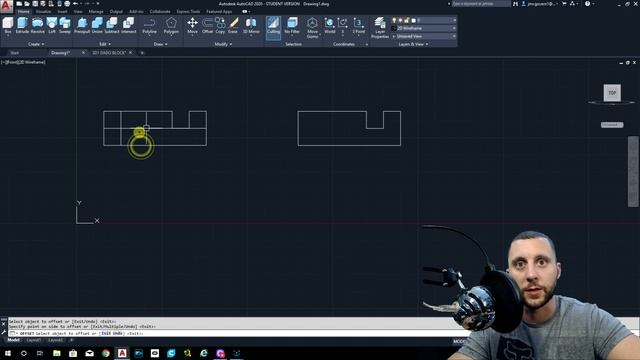640x360 pixels.
Task: Switch to the Layout1 tab
Action: (33, 340)
